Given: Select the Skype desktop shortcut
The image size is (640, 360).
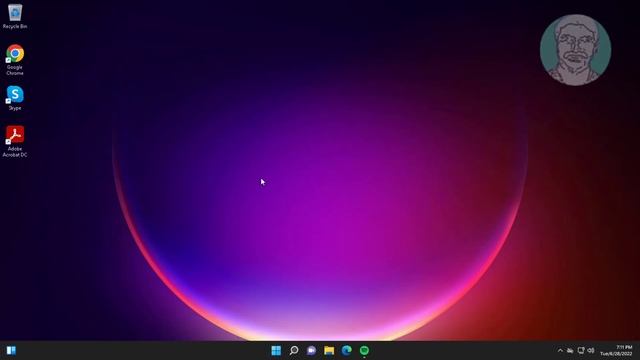Looking at the screenshot, I should click(x=15, y=98).
